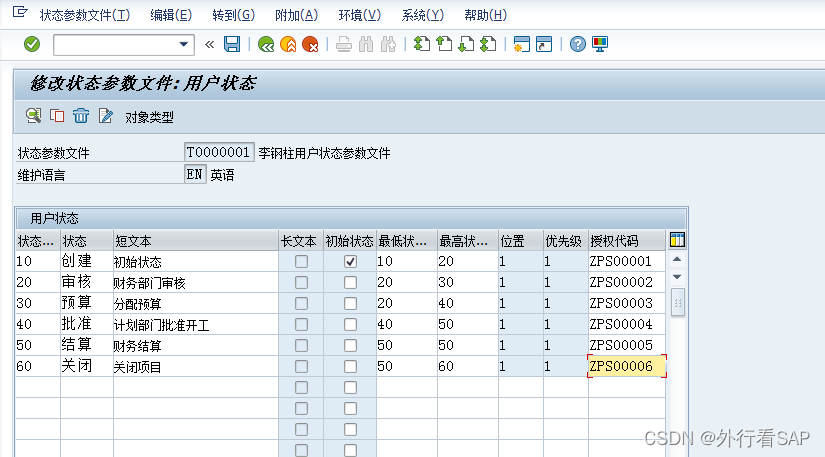The width and height of the screenshot is (825, 457).
Task: Toggle 长文本 checkbox for status 关闭
Action: [x=301, y=367]
